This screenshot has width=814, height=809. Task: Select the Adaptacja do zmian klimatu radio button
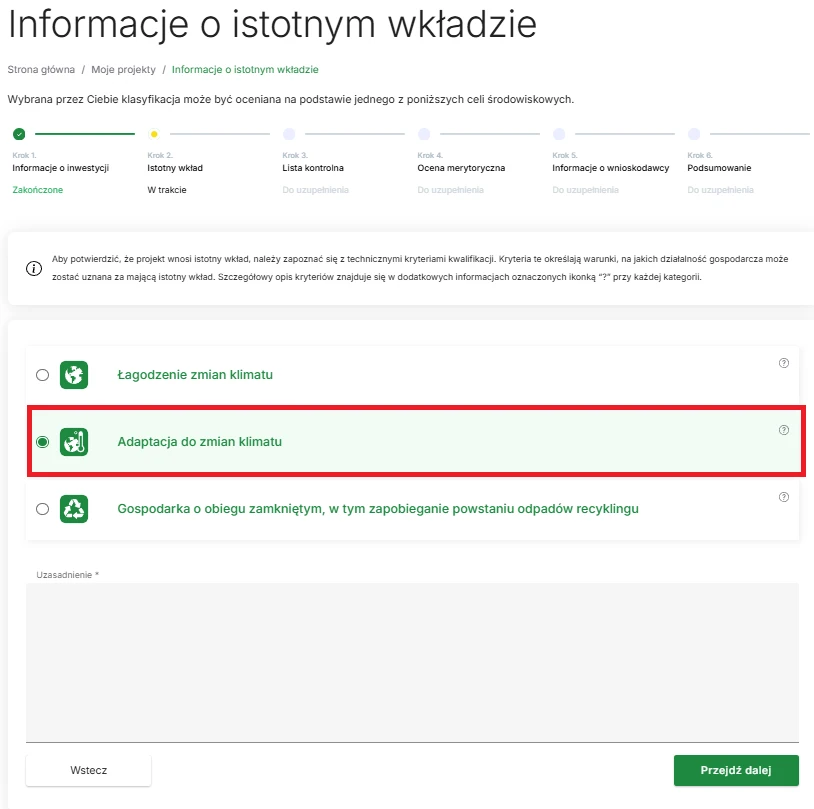point(42,442)
